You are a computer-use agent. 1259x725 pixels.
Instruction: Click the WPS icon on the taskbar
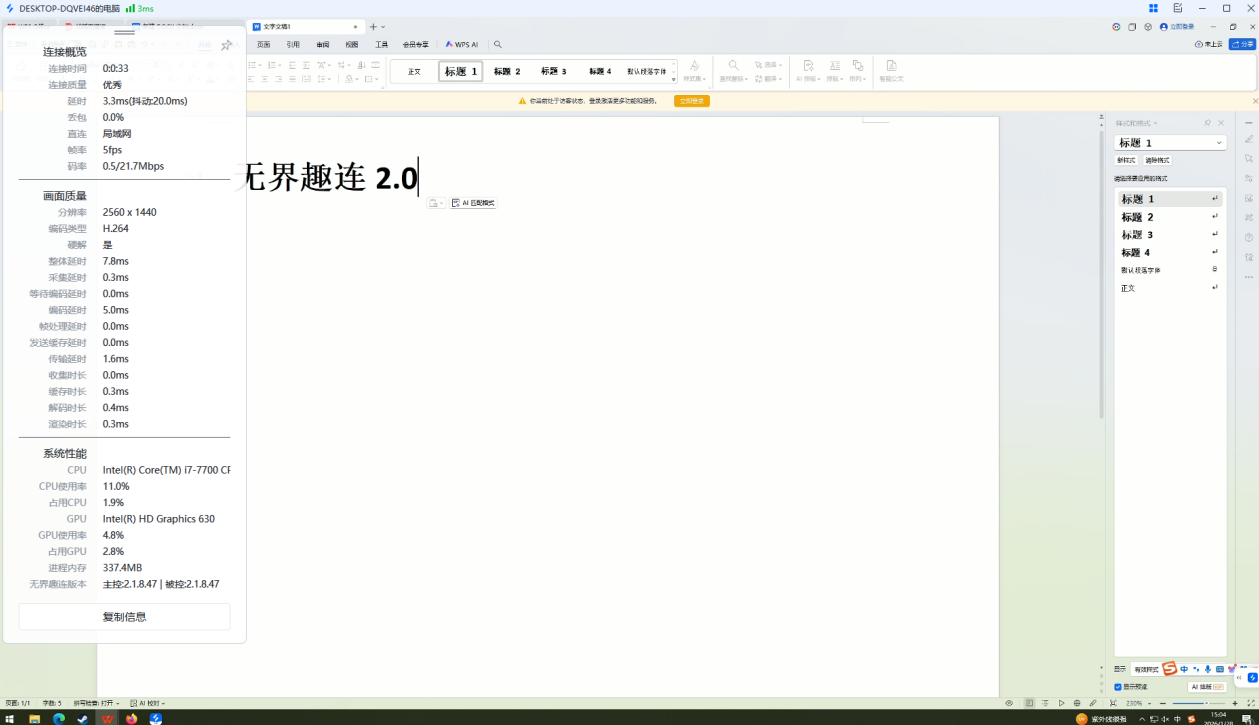(107, 718)
